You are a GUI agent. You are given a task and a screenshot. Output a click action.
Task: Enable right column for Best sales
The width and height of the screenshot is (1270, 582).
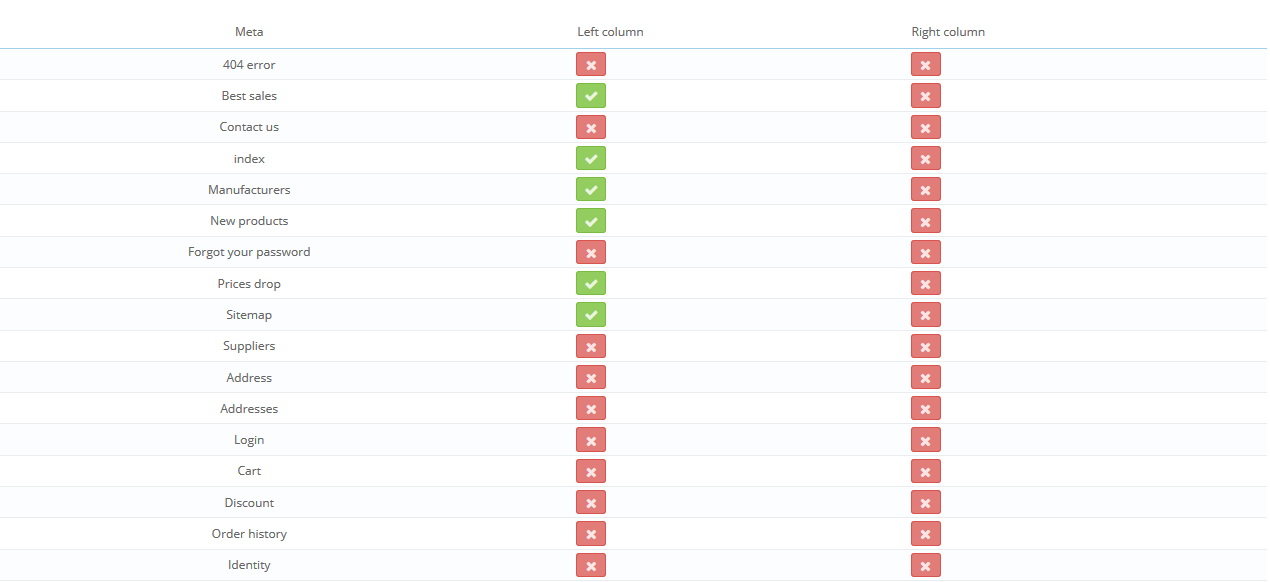(x=926, y=96)
